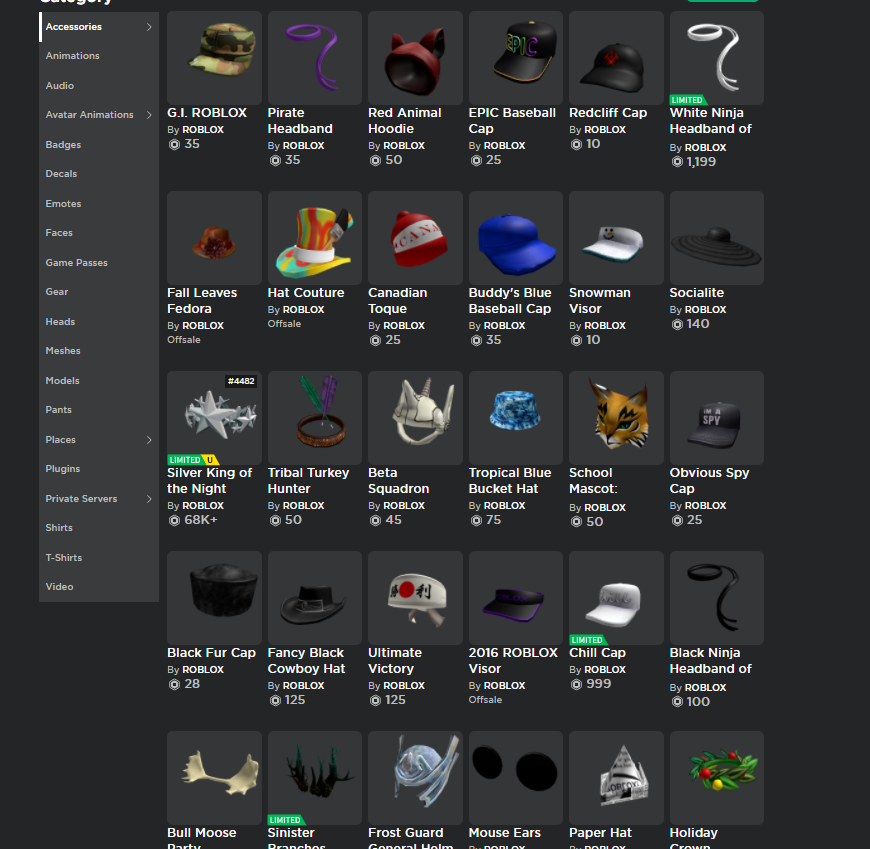Open the Game Passes category

(x=77, y=262)
